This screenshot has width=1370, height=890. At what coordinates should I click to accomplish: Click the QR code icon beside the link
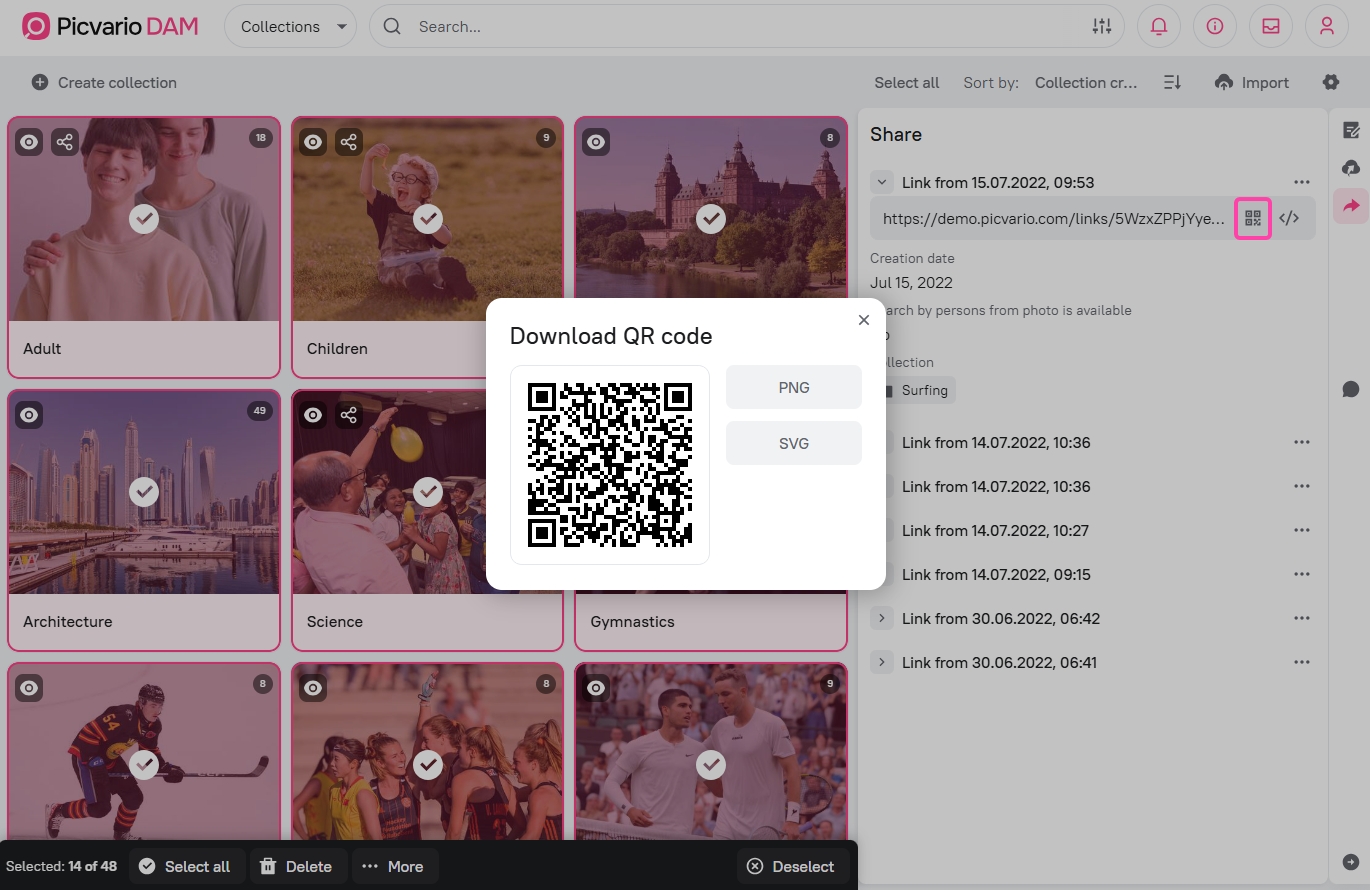pyautogui.click(x=1253, y=218)
